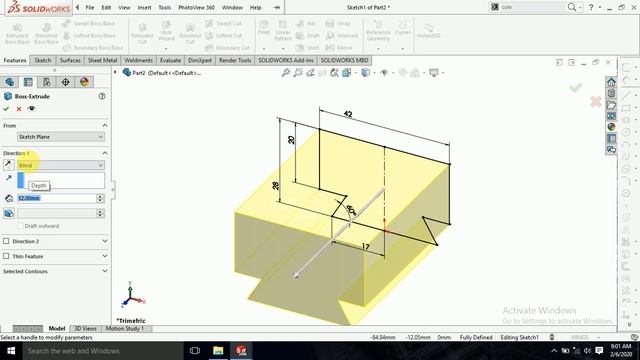
Task: Open Hide/Show Items eye icon
Action: tap(384, 73)
